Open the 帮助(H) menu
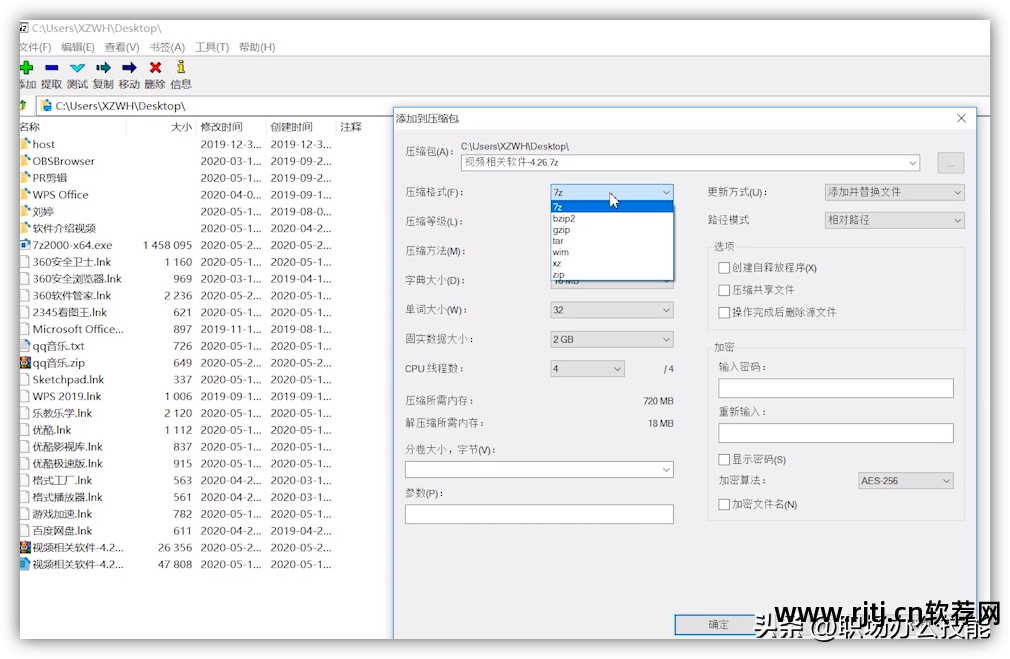1010x659 pixels. 257,47
